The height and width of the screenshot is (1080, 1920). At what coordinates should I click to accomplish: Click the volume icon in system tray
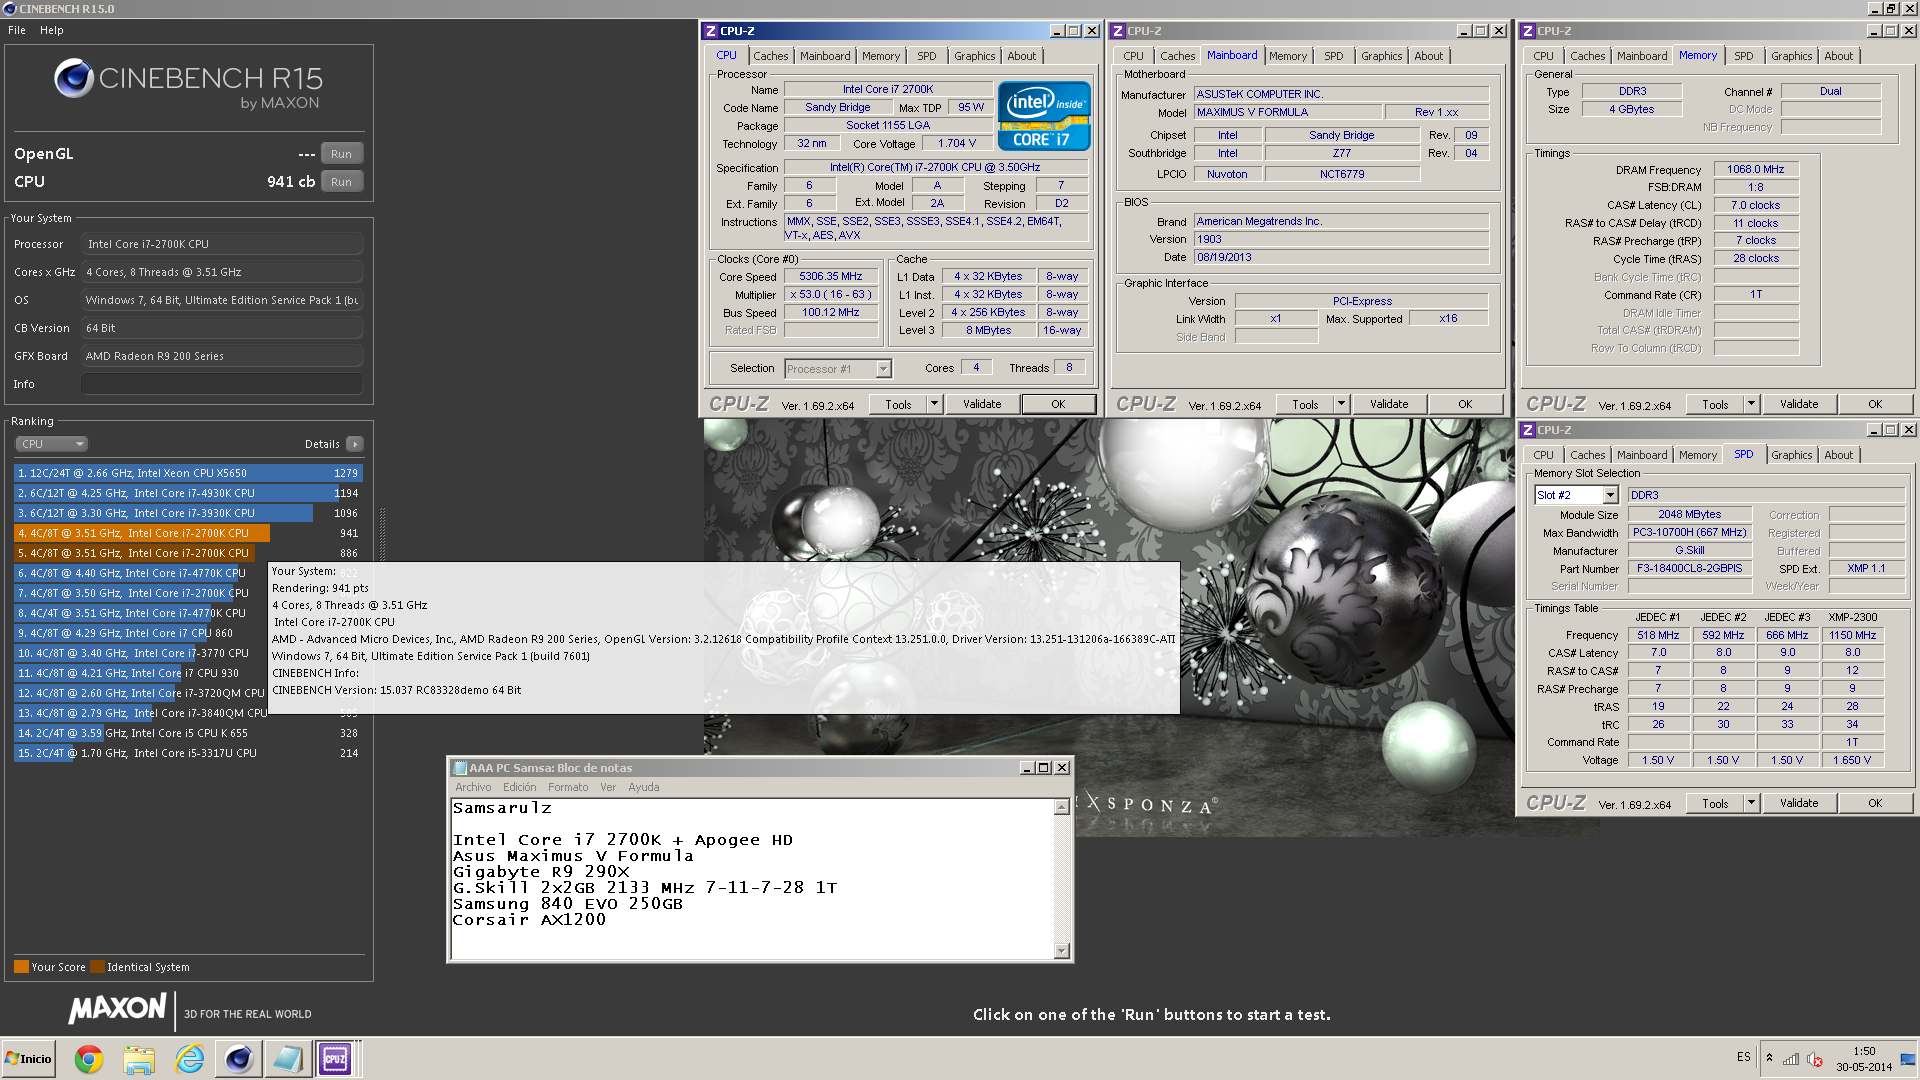point(1815,1059)
